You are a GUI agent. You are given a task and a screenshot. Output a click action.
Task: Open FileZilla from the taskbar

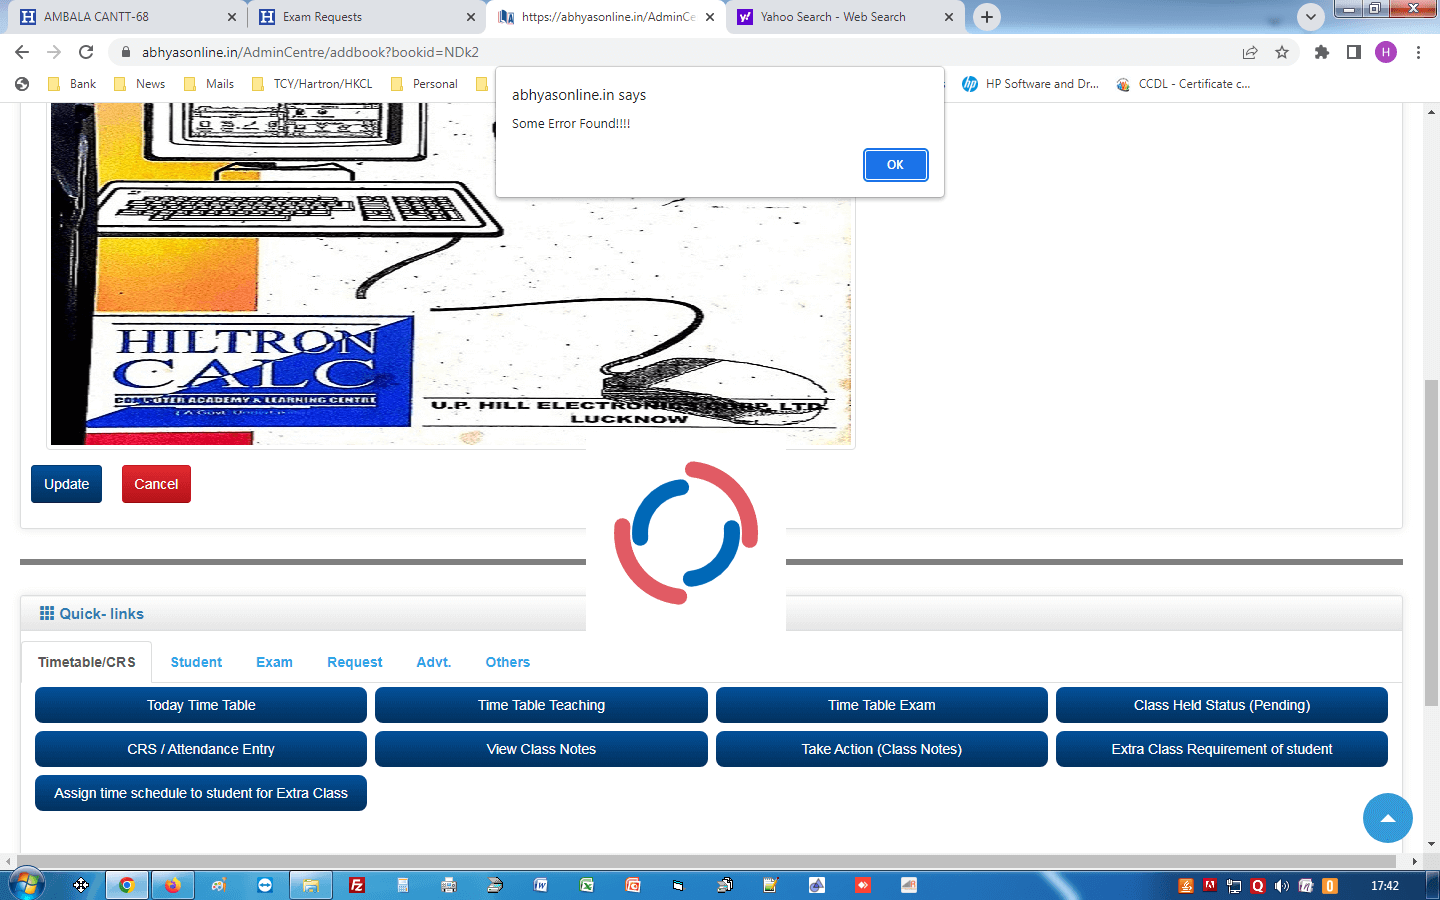click(x=357, y=885)
